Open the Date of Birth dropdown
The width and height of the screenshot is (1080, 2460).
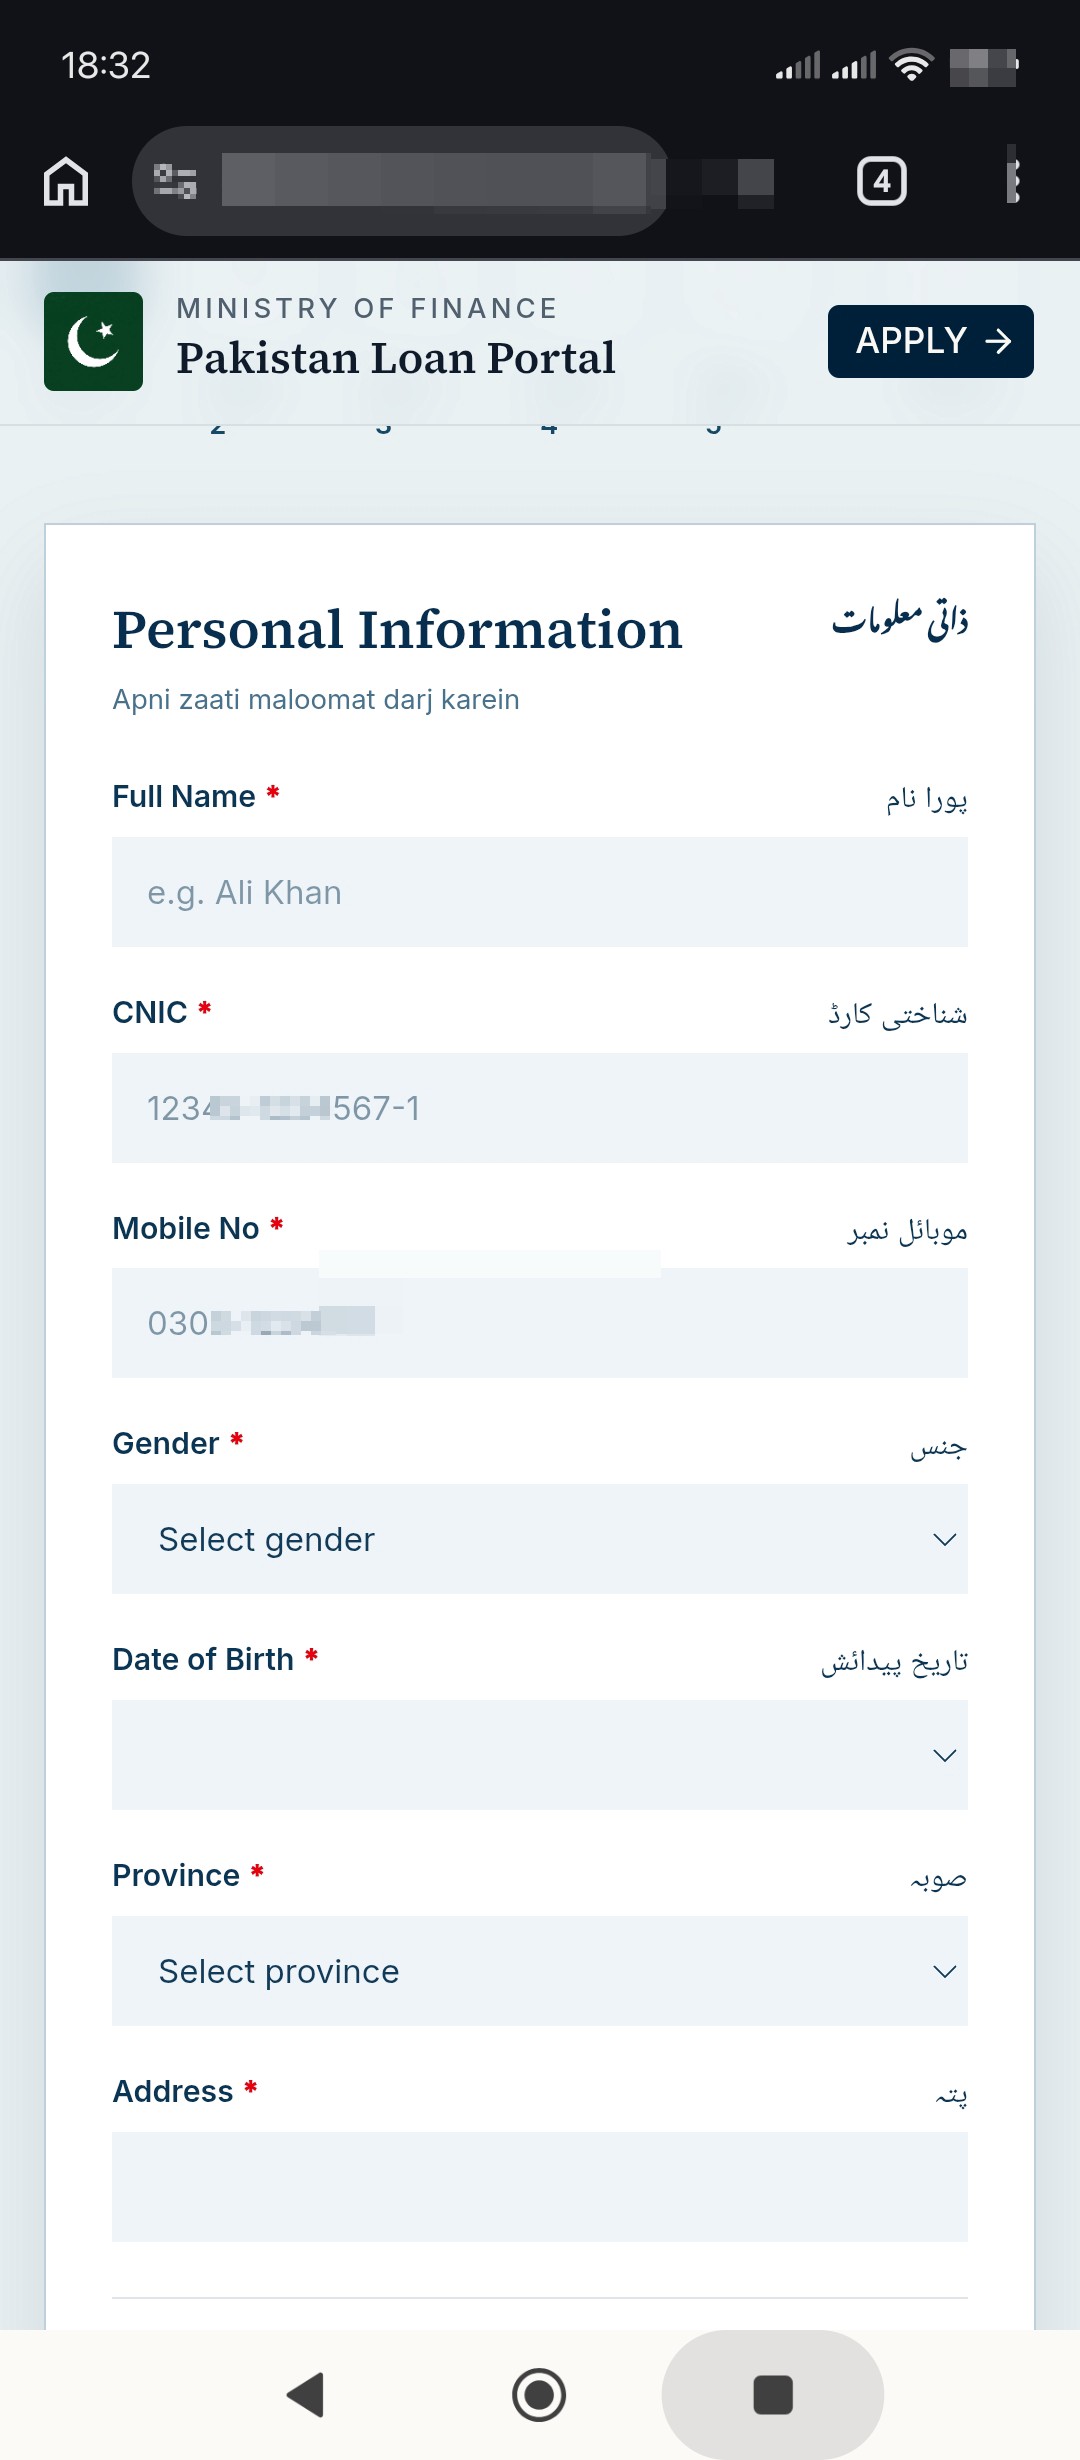540,1755
